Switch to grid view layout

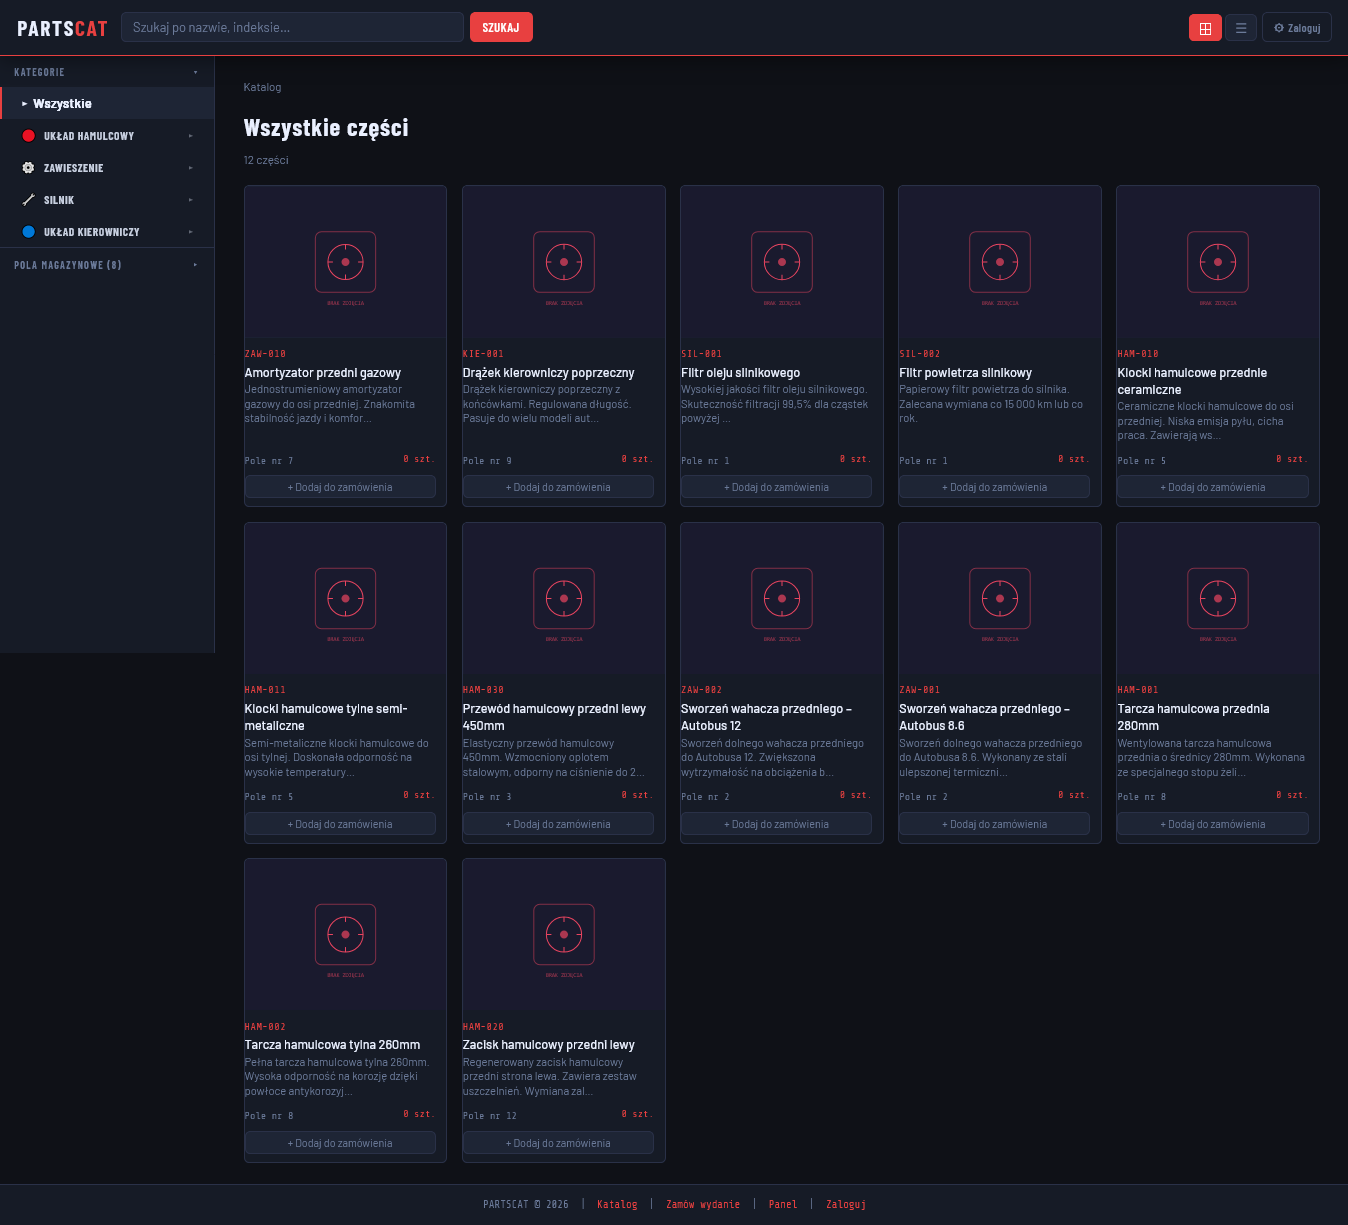point(1205,28)
